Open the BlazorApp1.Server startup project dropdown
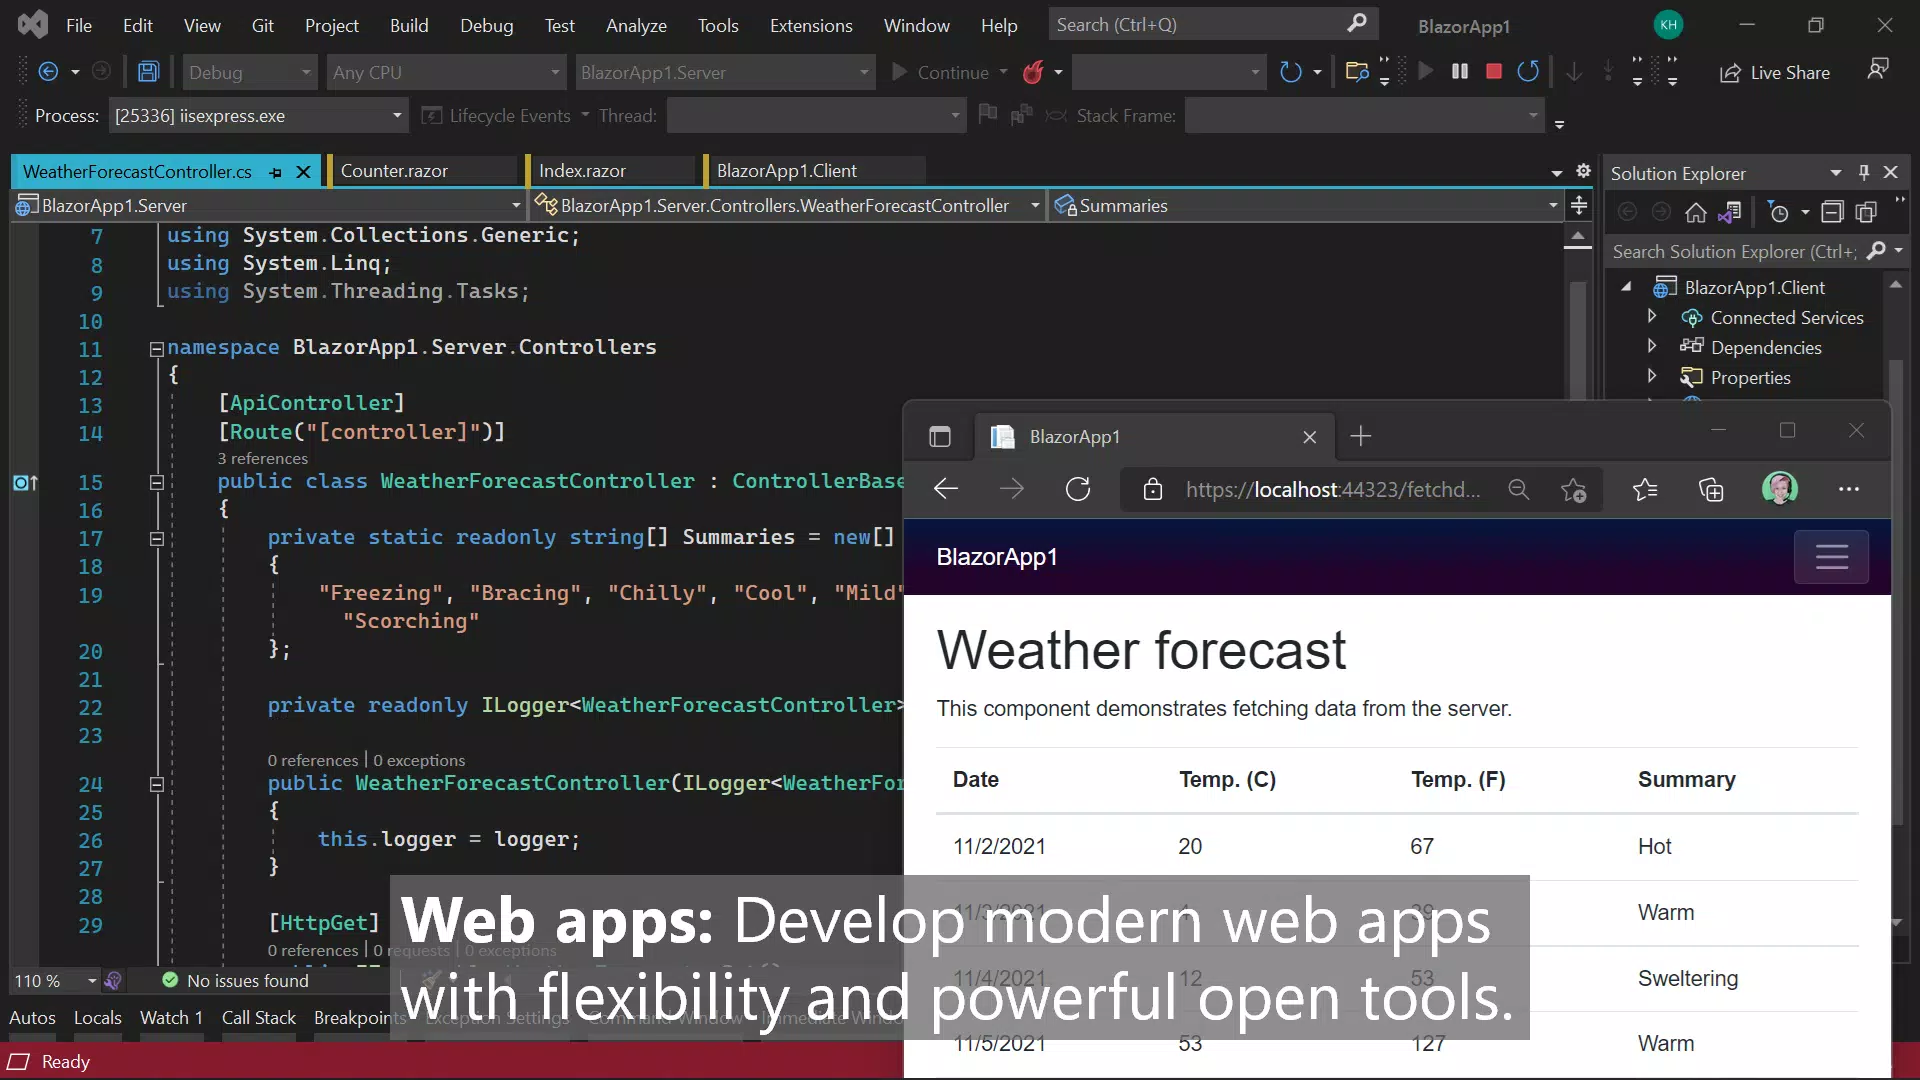Image resolution: width=1920 pixels, height=1080 pixels. pyautogui.click(x=725, y=72)
